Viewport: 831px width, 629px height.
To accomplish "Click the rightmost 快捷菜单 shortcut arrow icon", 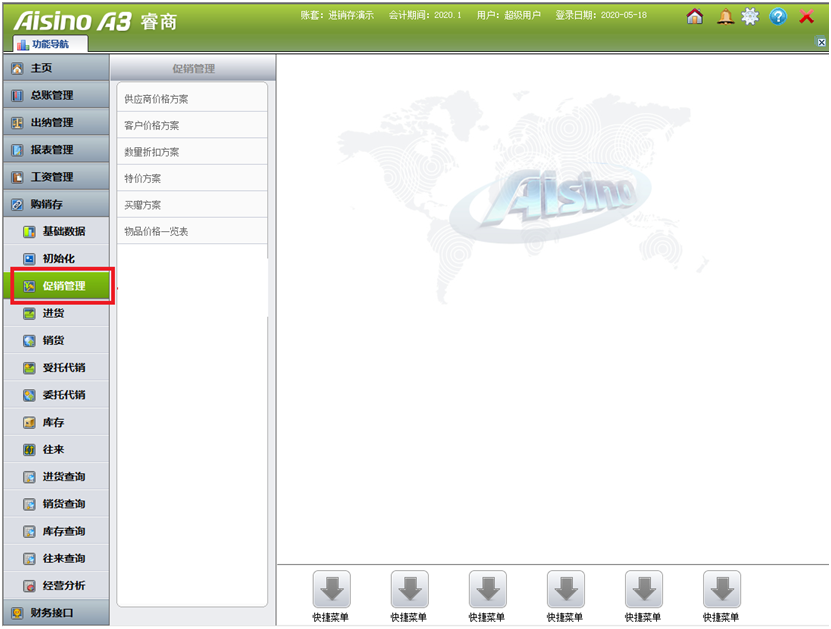I will click(721, 589).
